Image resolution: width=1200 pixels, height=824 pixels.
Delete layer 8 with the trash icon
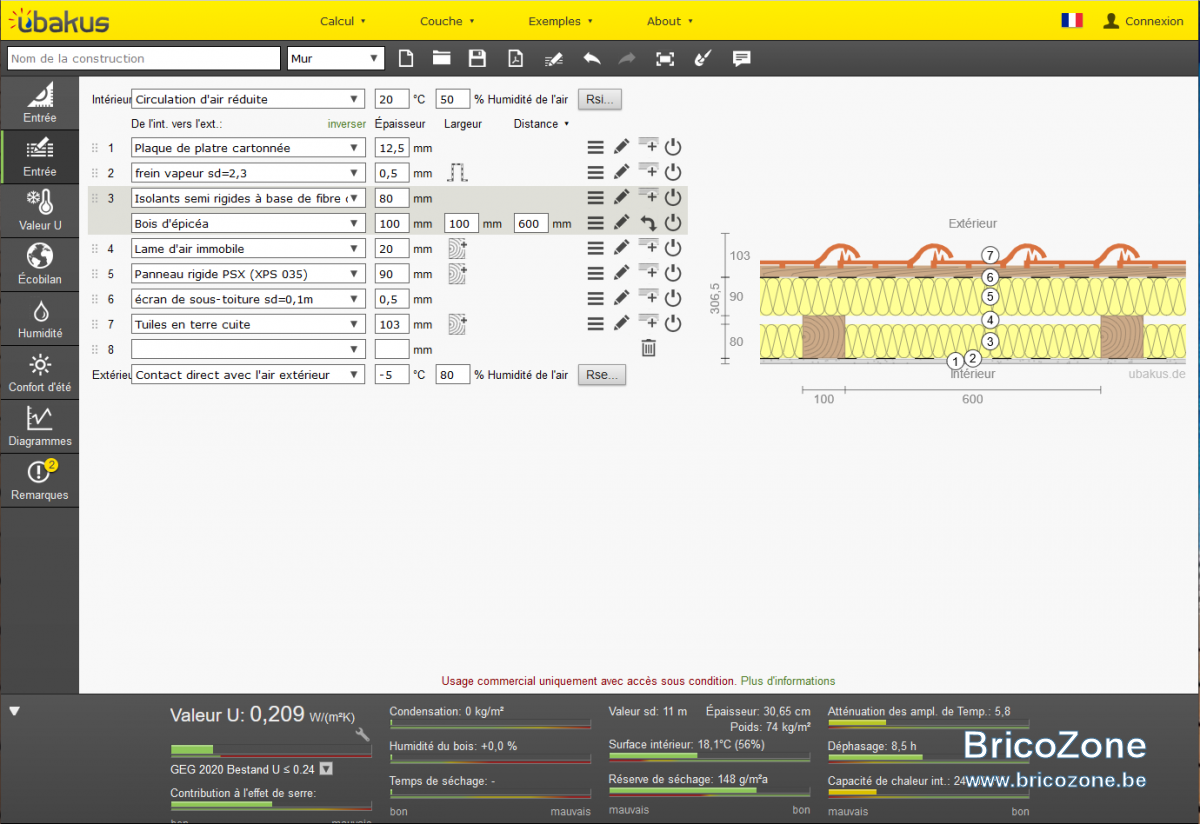click(648, 348)
